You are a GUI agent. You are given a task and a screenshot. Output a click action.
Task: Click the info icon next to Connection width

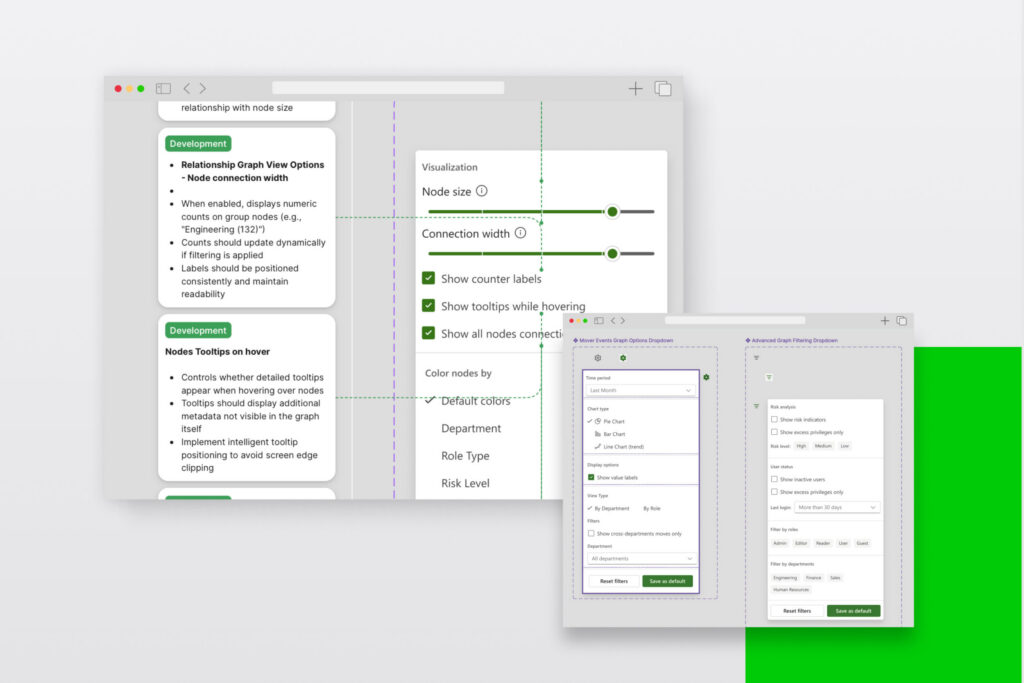point(520,232)
